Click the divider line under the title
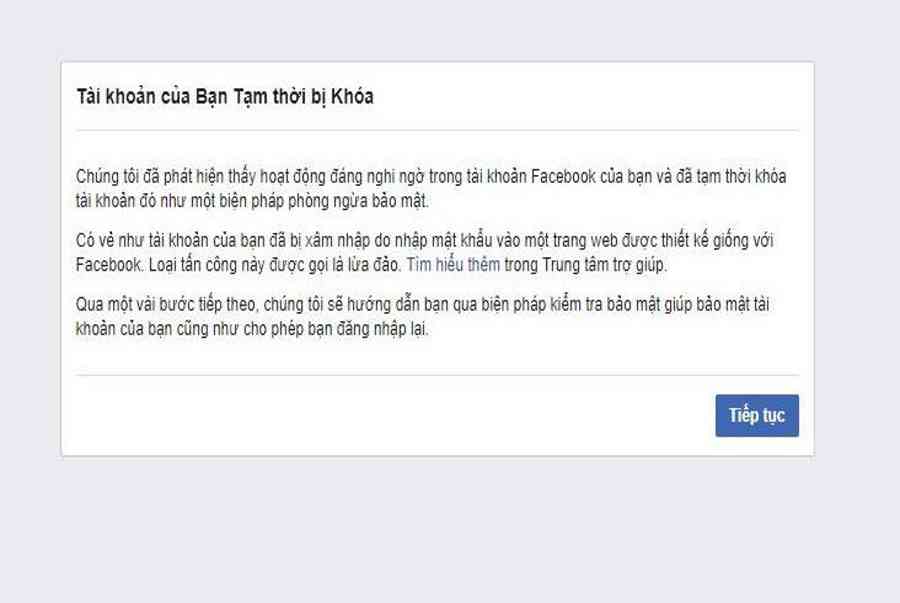900x603 pixels. pyautogui.click(x=437, y=131)
